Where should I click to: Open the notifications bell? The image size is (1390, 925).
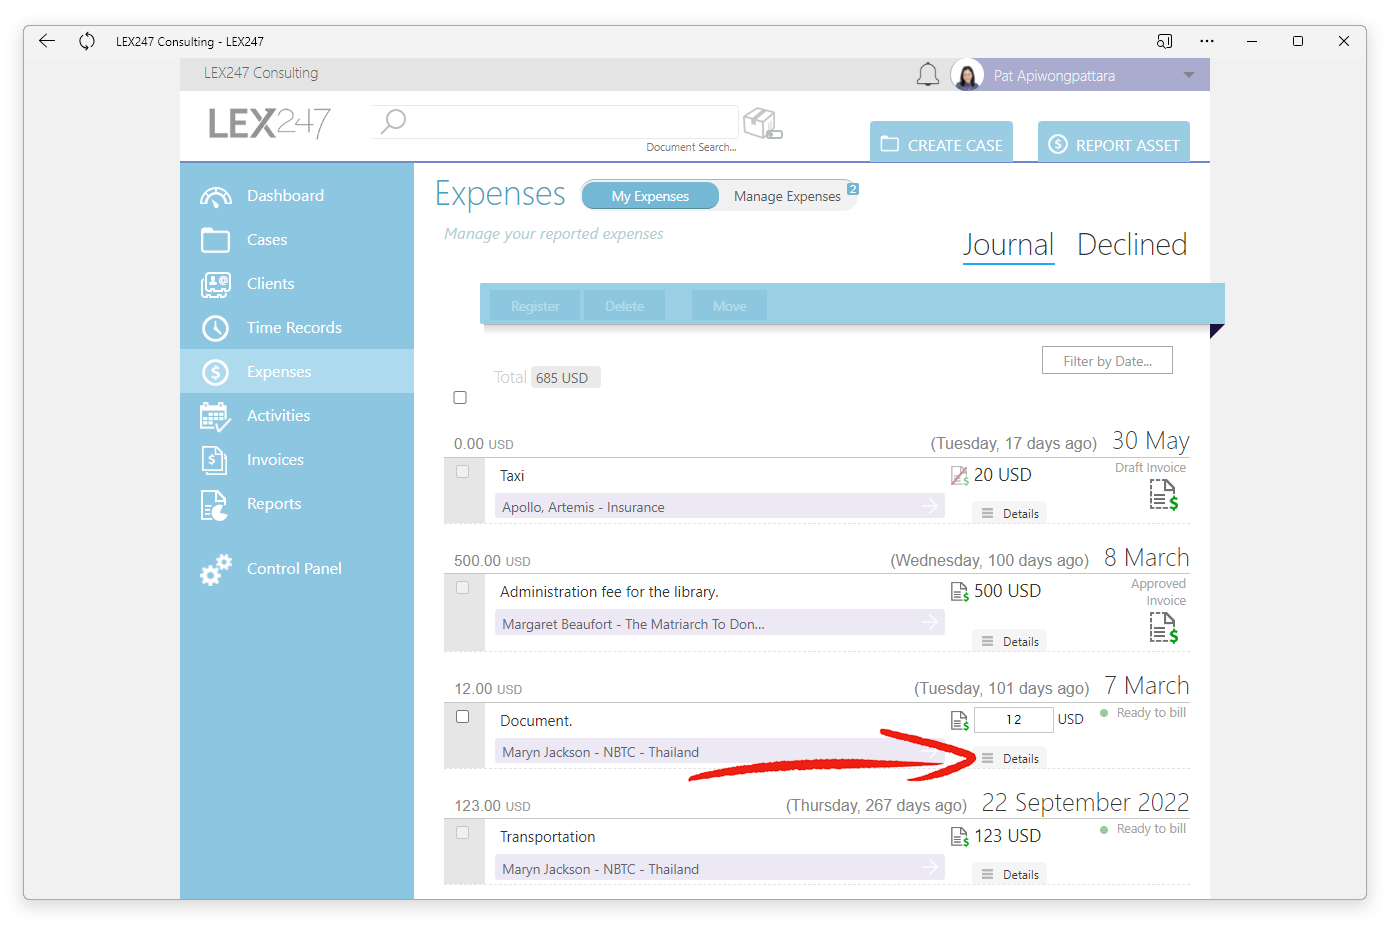click(928, 75)
